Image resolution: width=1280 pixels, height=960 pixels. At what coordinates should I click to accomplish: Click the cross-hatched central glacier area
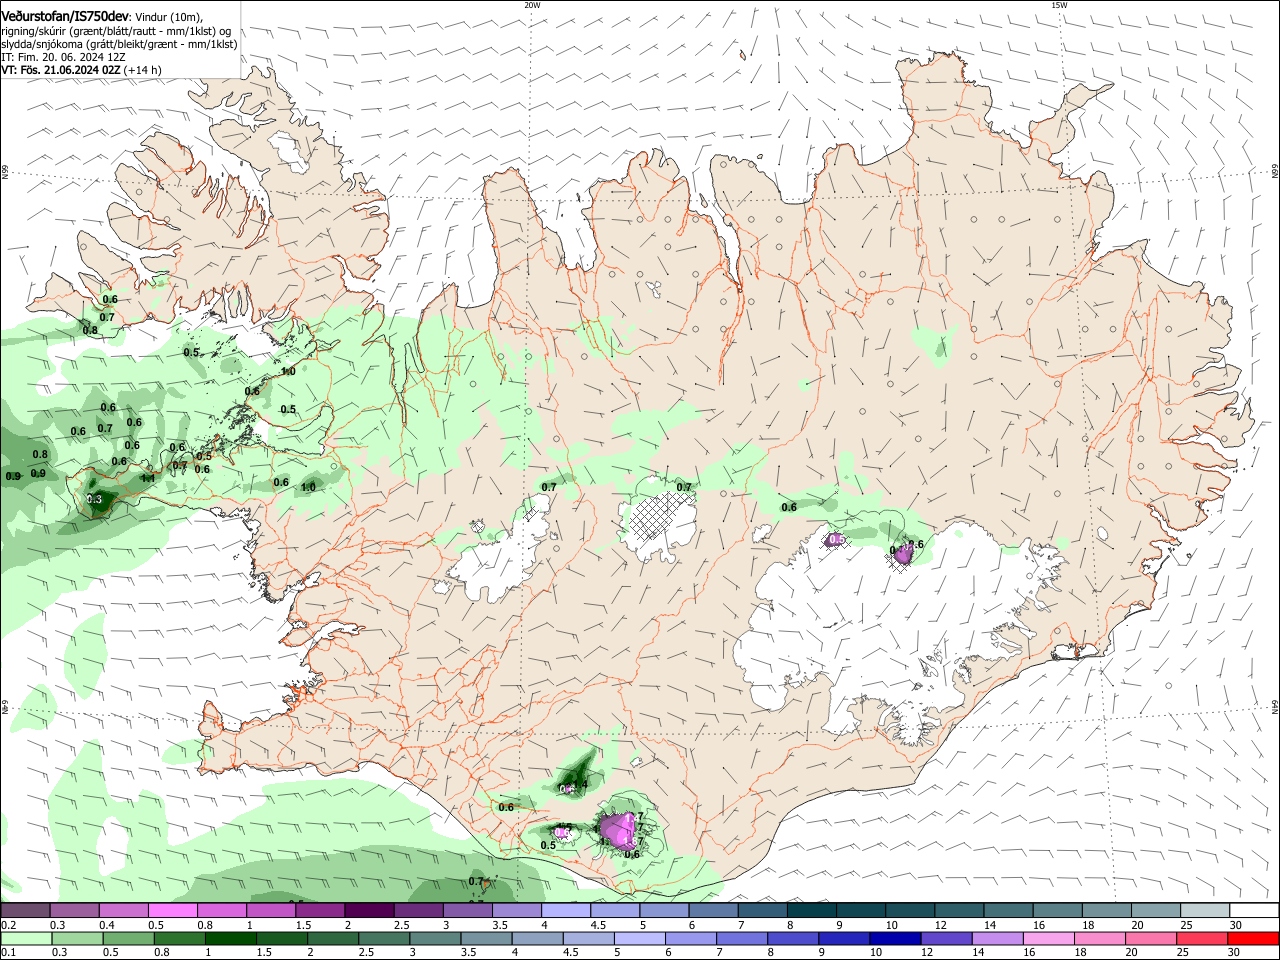pos(657,524)
